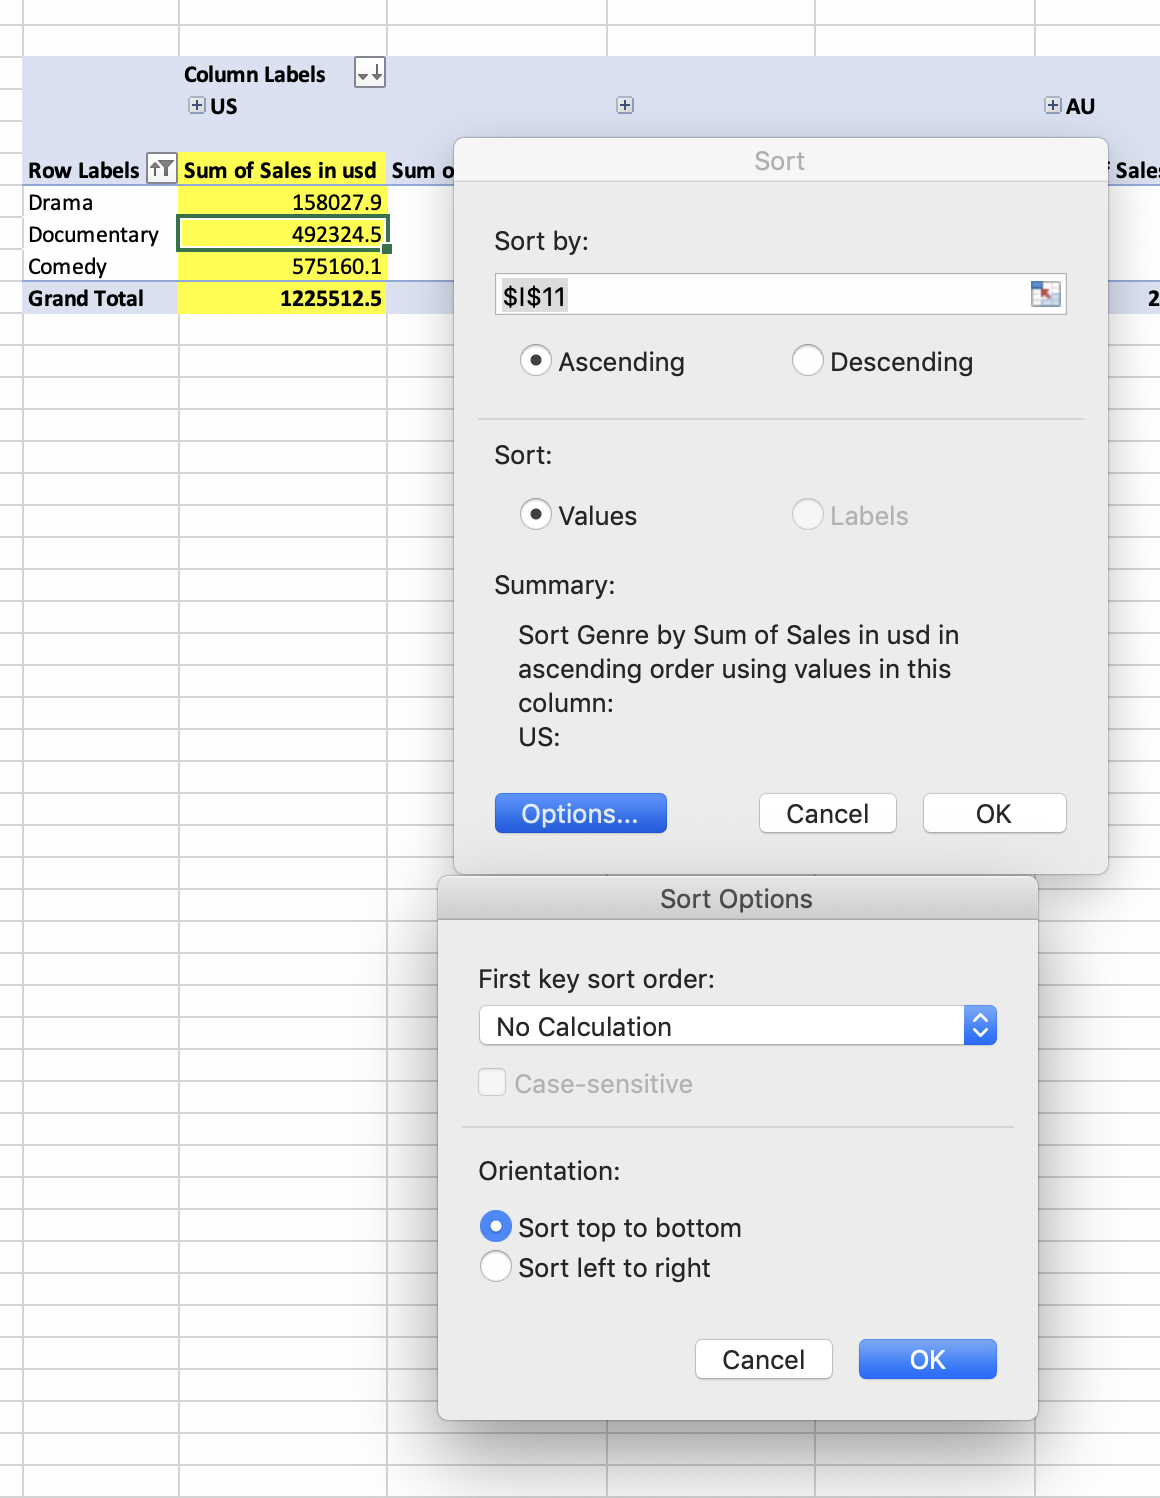The image size is (1160, 1498).
Task: Open the Row Labels filter icon
Action: coord(161,169)
